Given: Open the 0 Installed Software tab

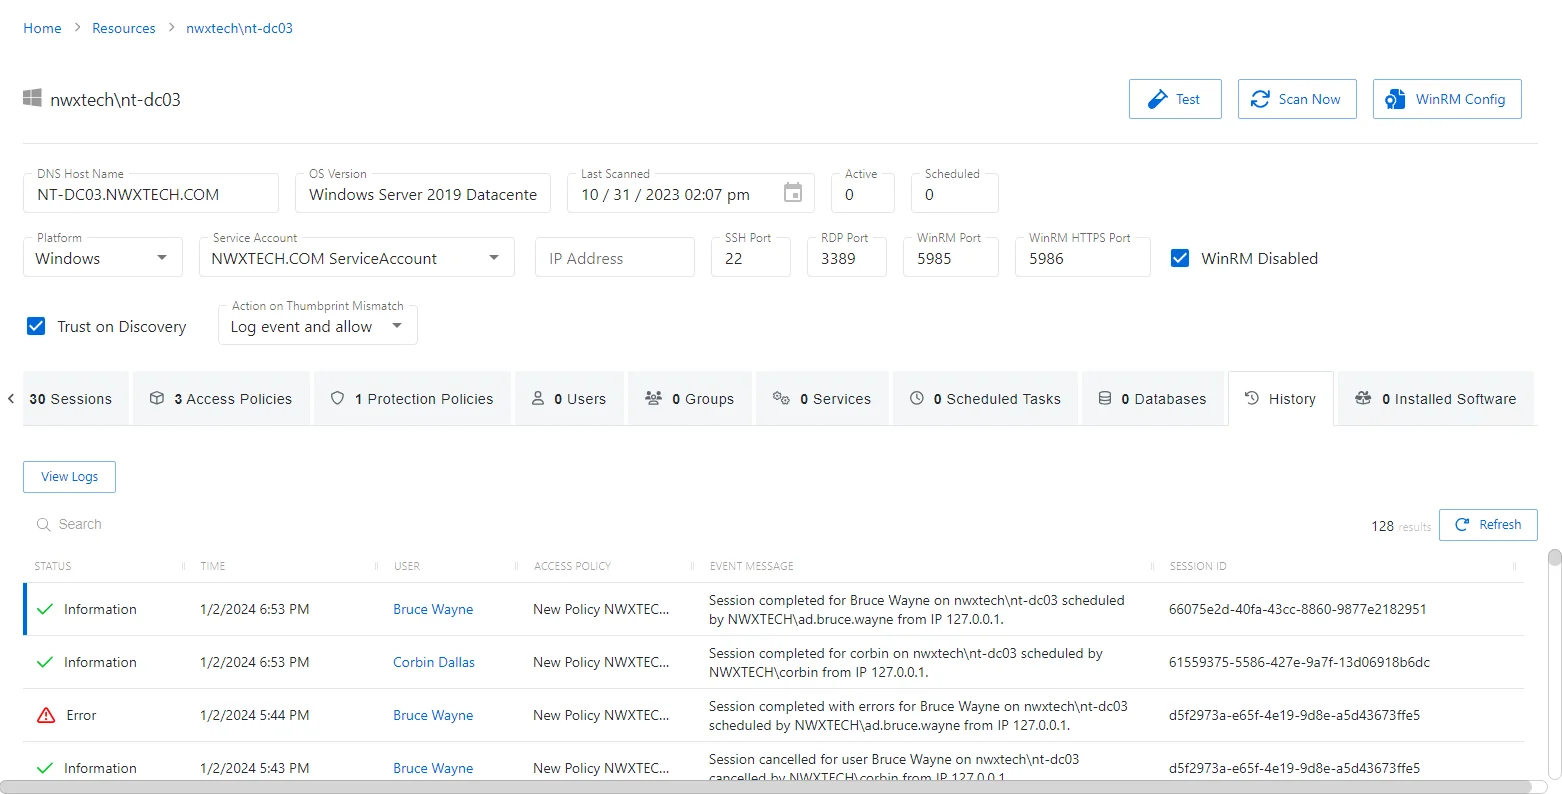Looking at the screenshot, I should 1436,399.
